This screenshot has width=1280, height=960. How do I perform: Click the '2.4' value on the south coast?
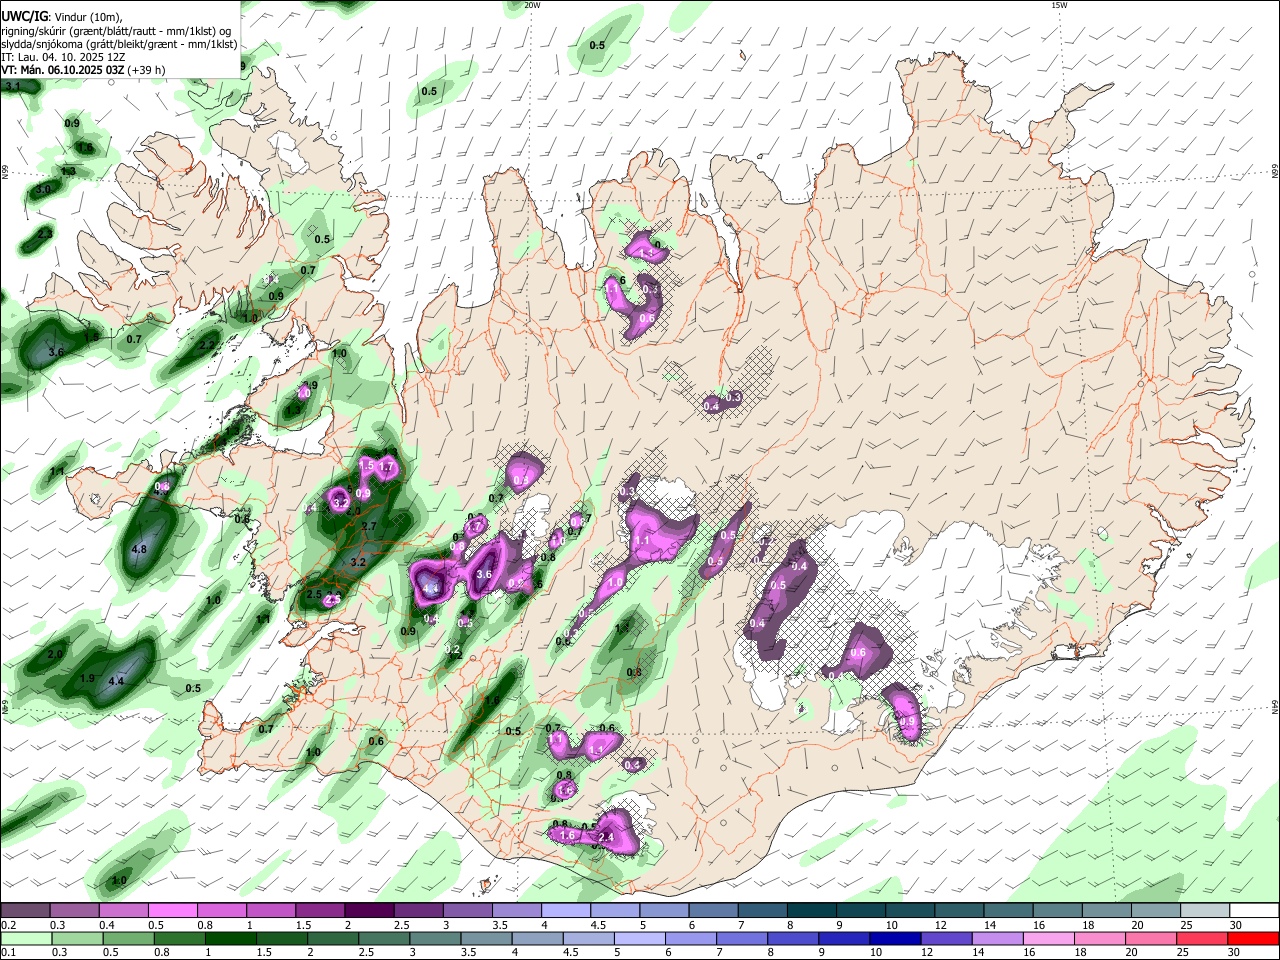tap(605, 837)
